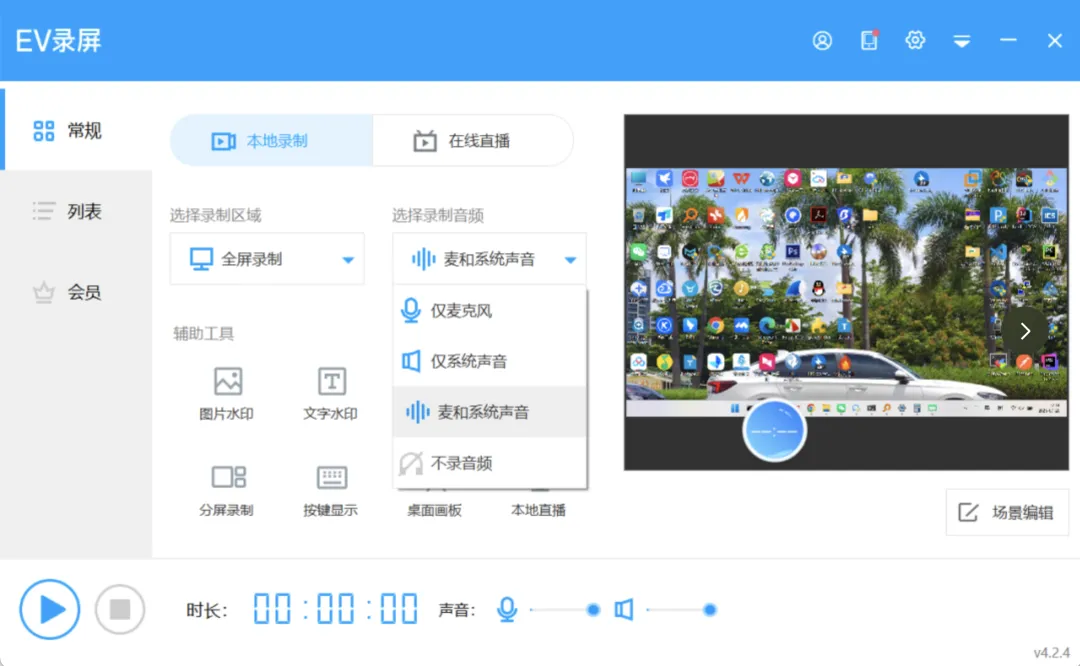The image size is (1080, 666).
Task: Mute the microphone icon beside 声音
Action: pos(507,609)
